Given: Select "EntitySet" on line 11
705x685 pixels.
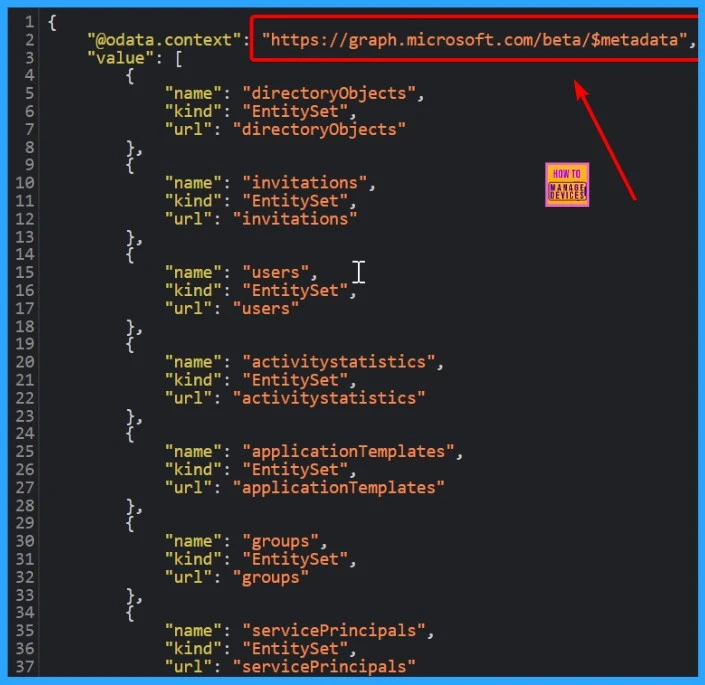Looking at the screenshot, I should (x=295, y=201).
